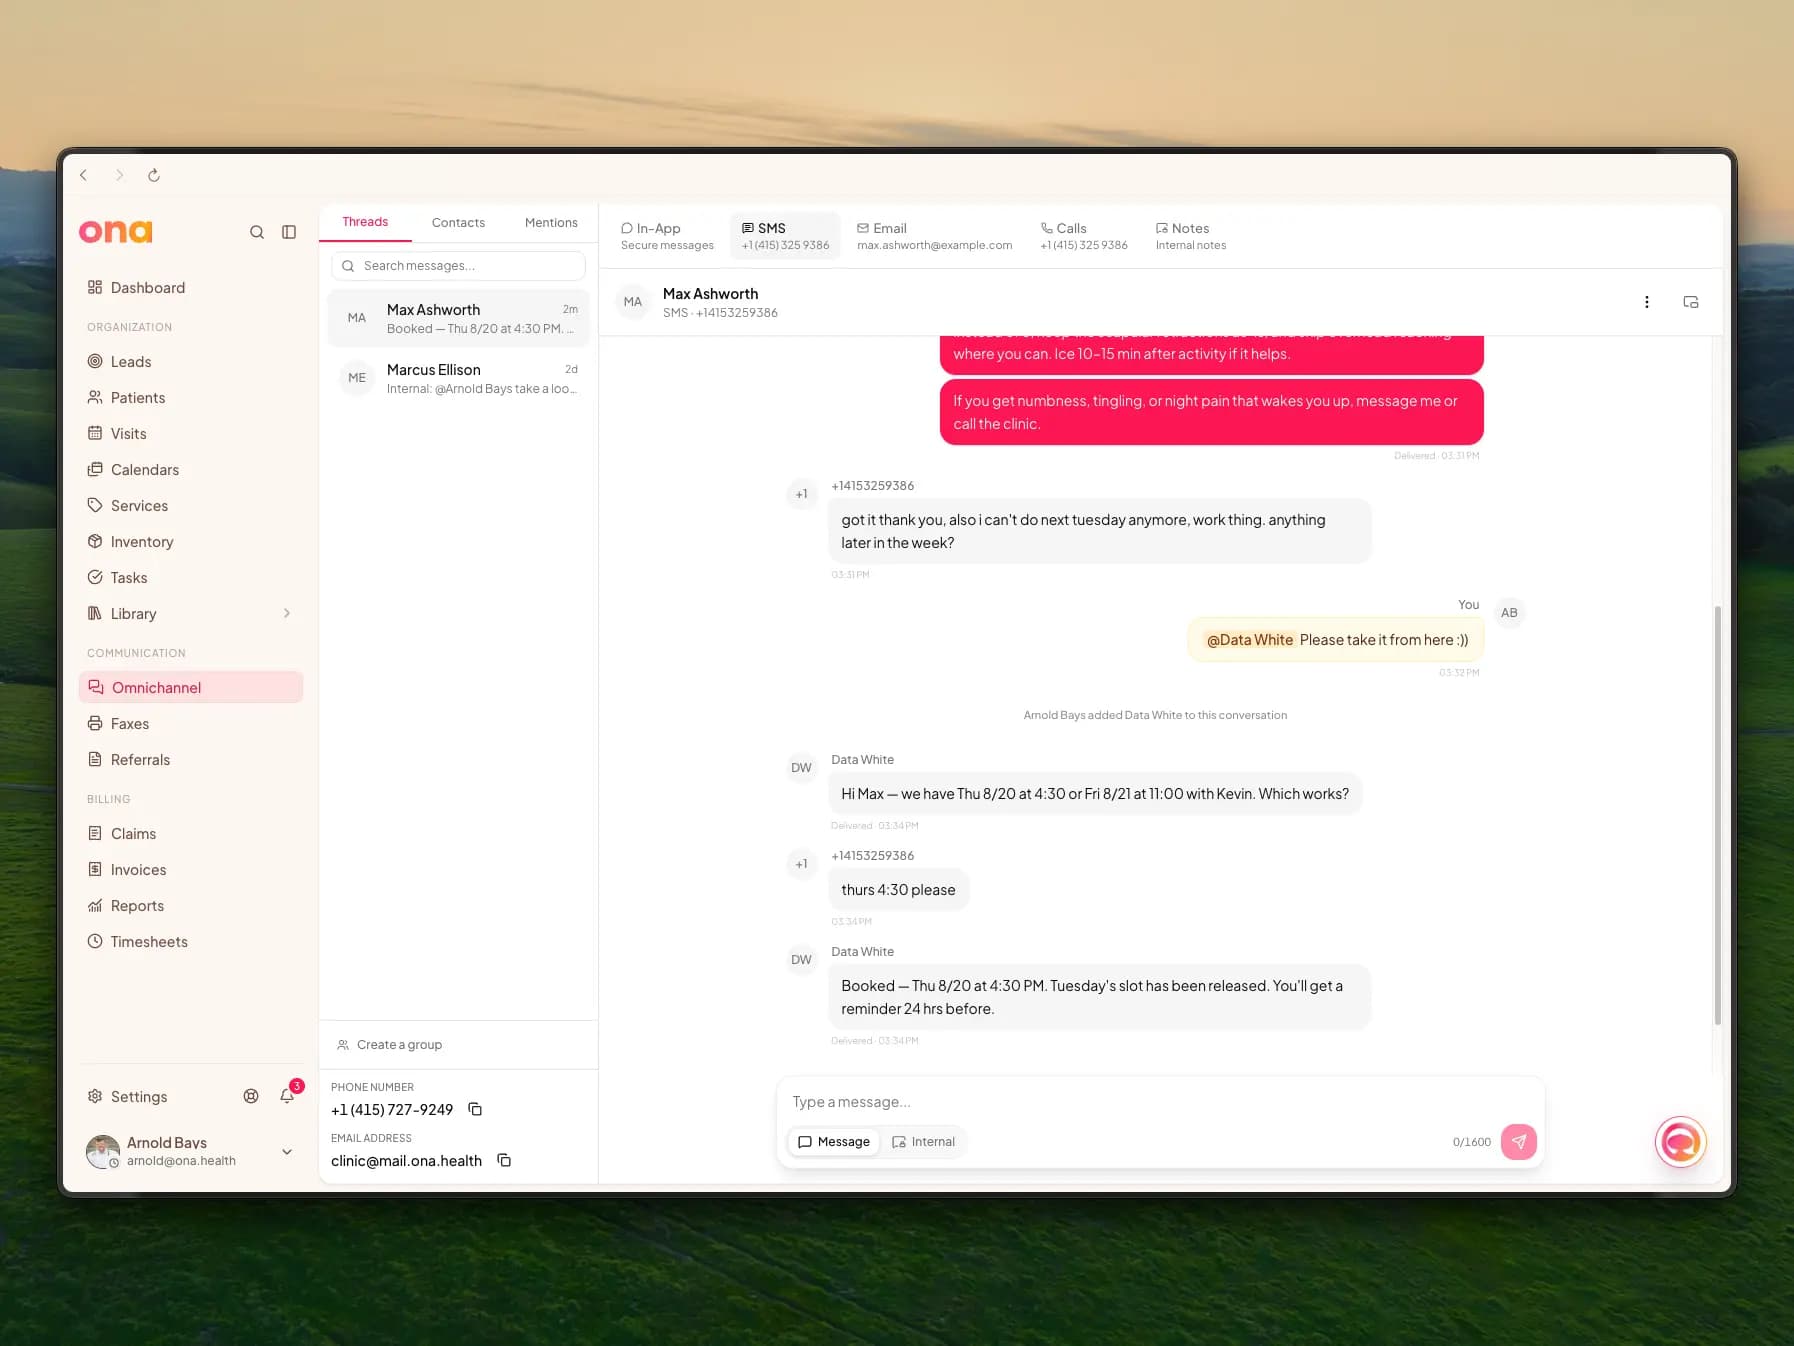Click Max Ashworth name in conversation header
The height and width of the screenshot is (1346, 1794).
pyautogui.click(x=710, y=294)
